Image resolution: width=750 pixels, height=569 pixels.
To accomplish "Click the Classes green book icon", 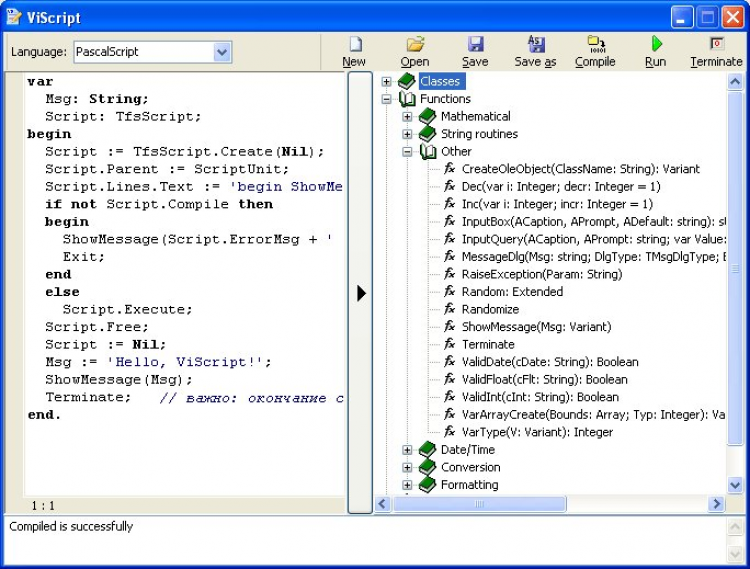I will point(407,81).
